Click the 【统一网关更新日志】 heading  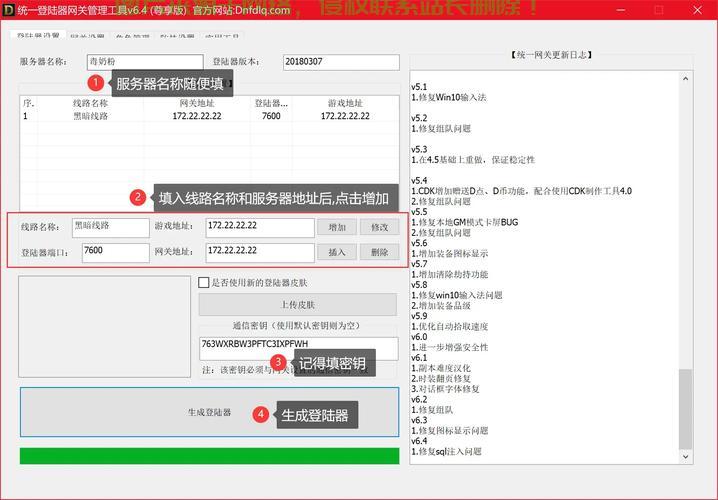(551, 55)
